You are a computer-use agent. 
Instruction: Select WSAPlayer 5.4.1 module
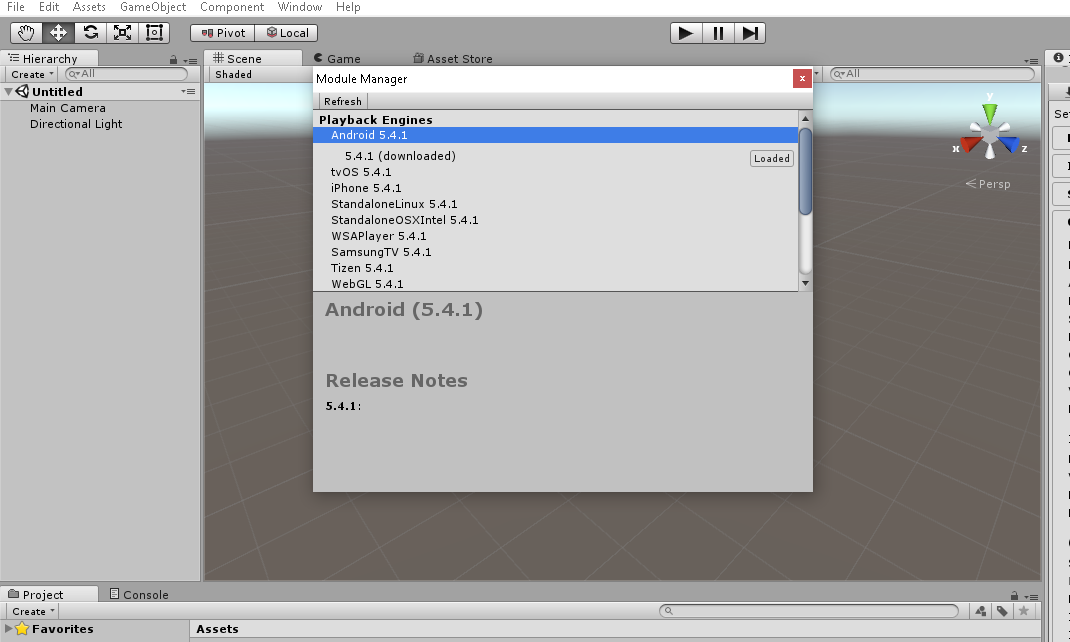coord(379,236)
